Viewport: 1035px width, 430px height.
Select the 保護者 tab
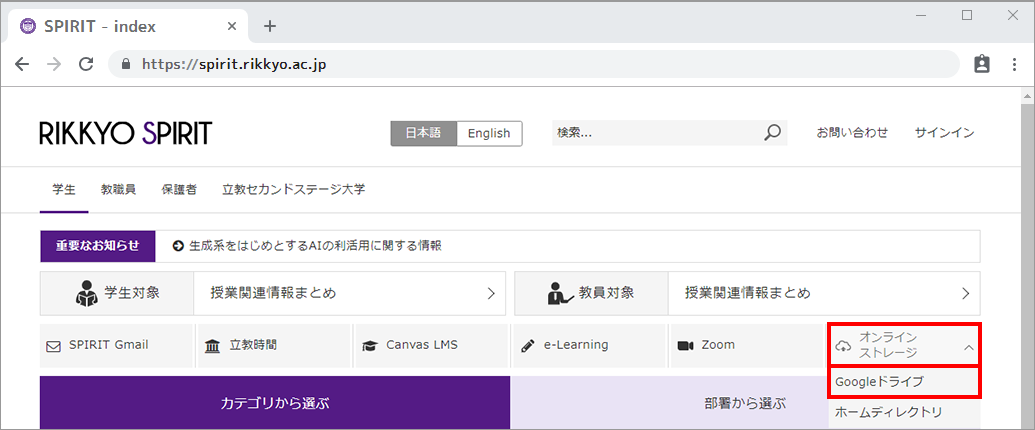point(179,190)
